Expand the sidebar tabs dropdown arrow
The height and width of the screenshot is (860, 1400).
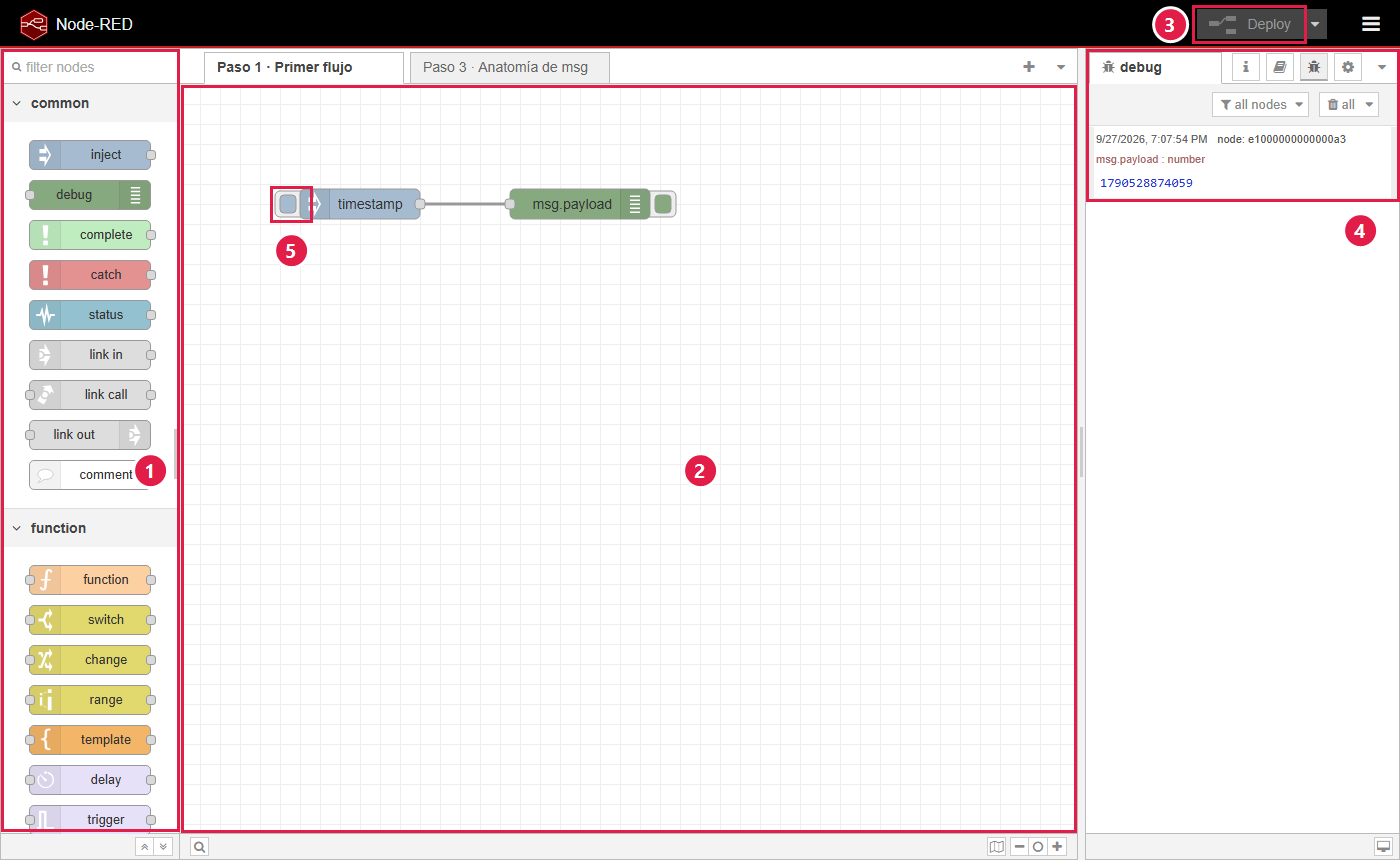click(1382, 67)
